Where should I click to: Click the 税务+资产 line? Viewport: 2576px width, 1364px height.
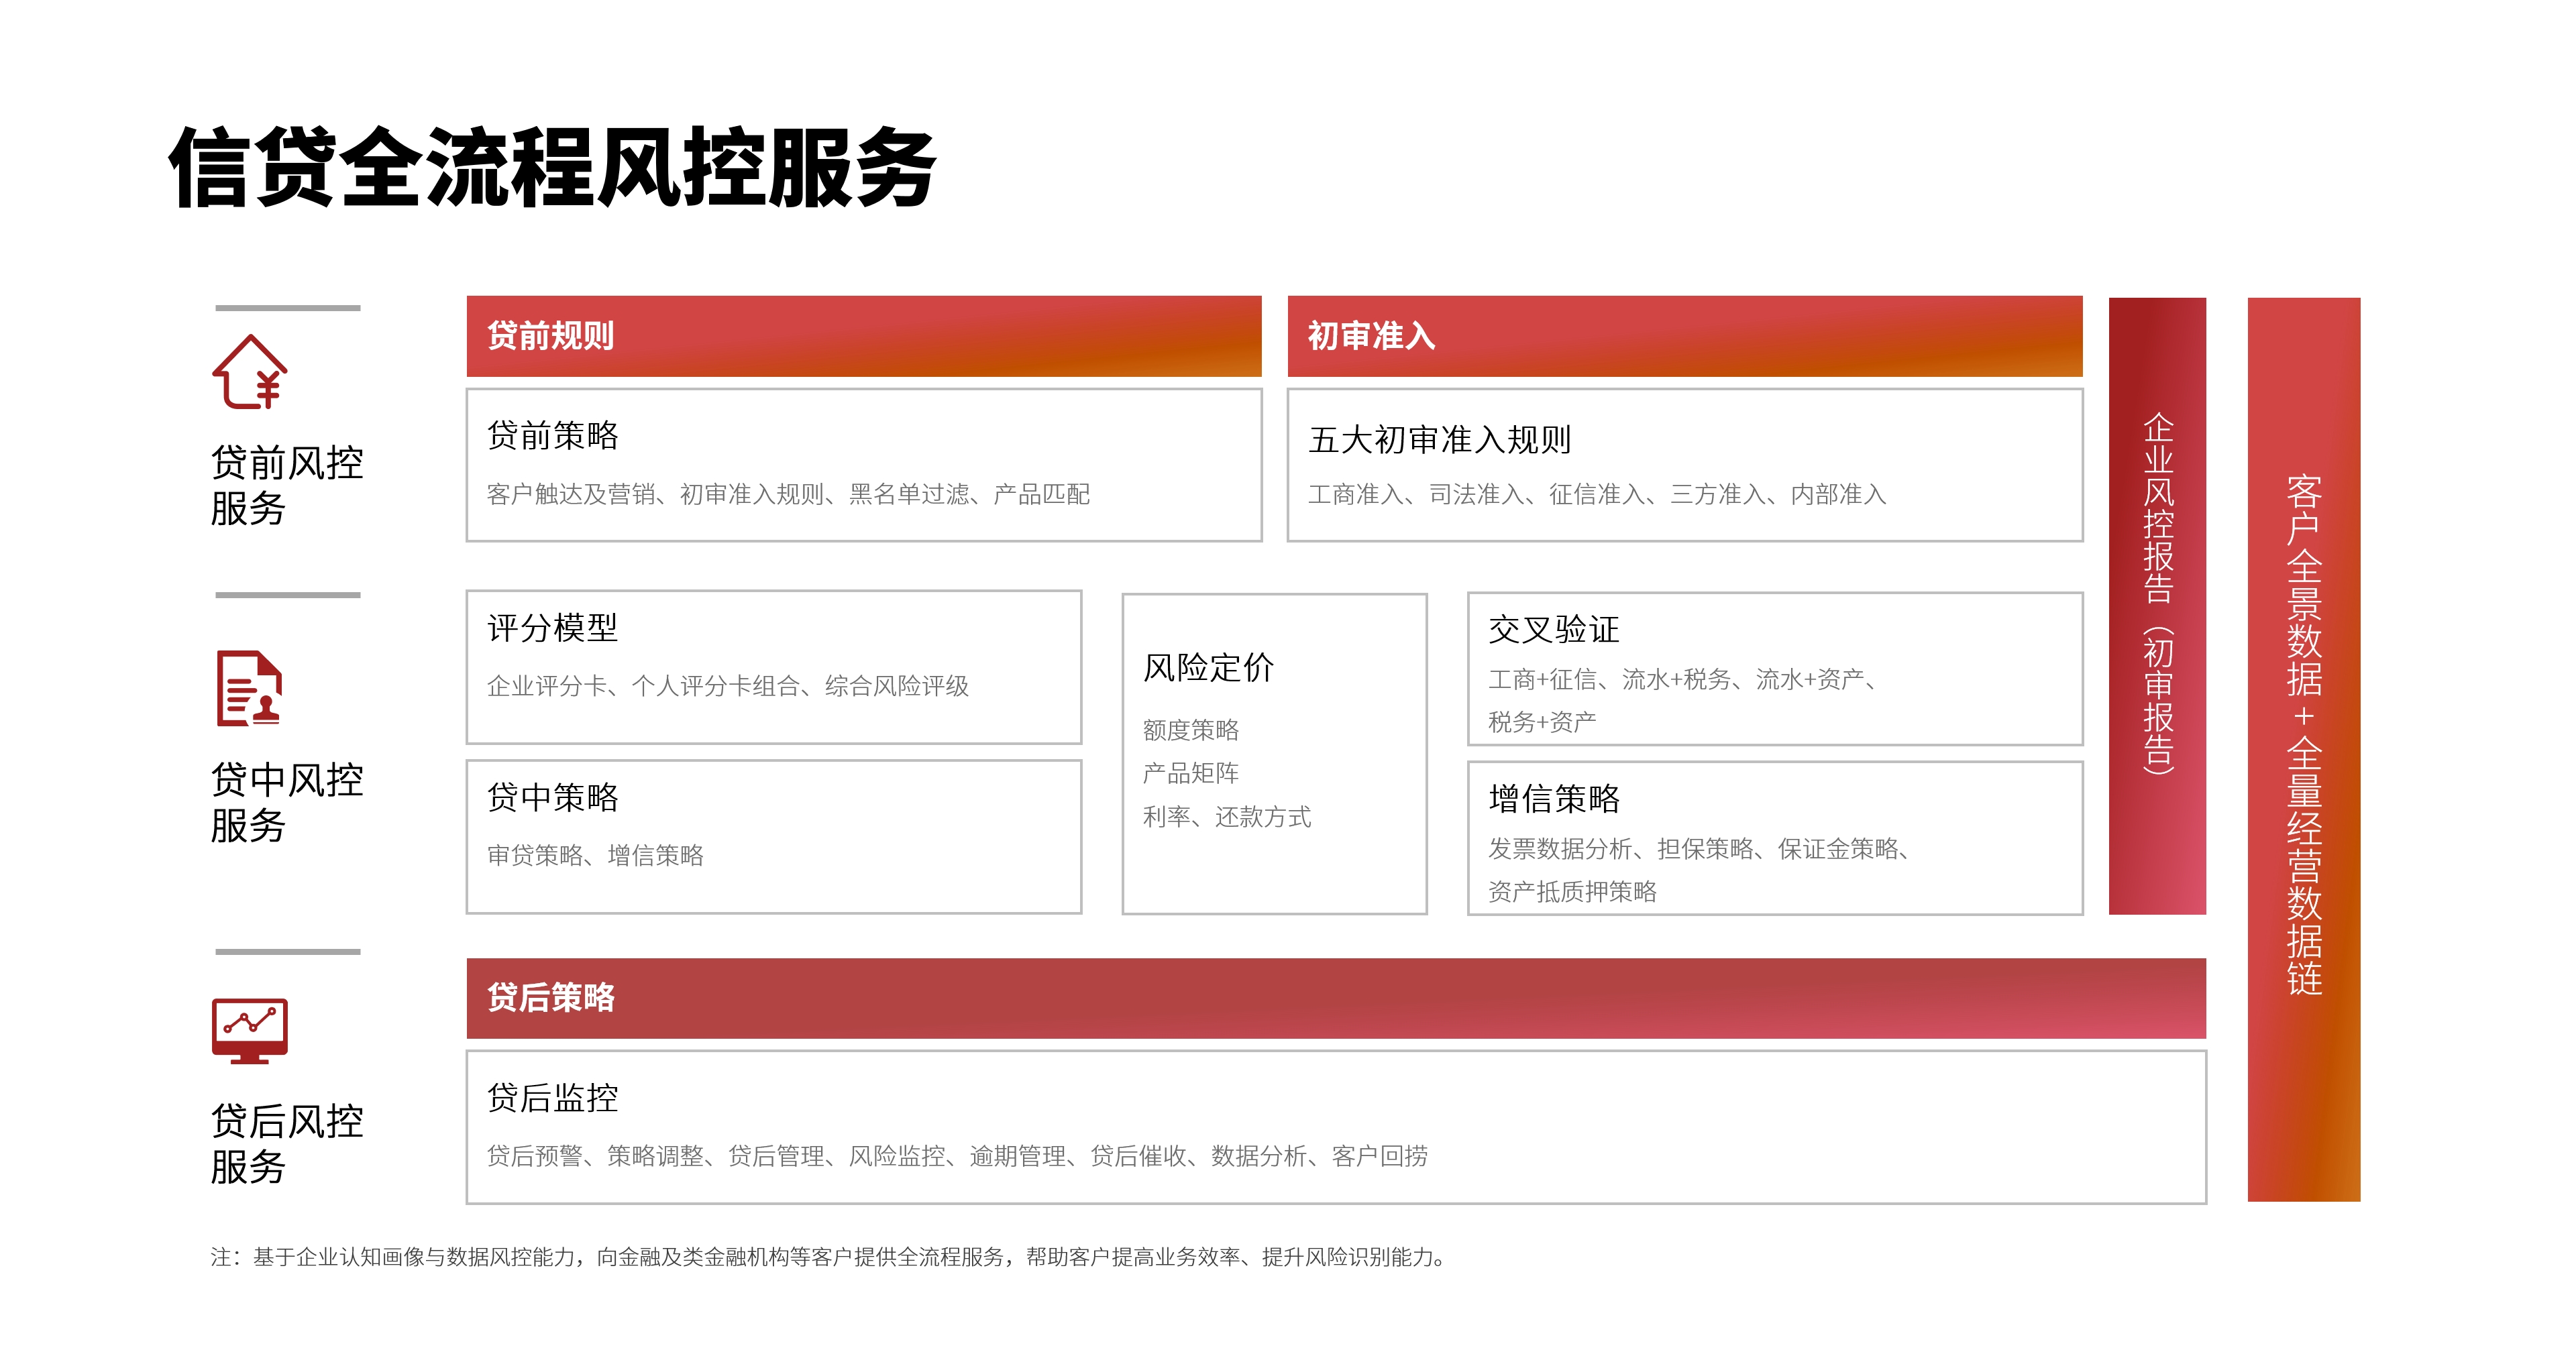click(1542, 722)
